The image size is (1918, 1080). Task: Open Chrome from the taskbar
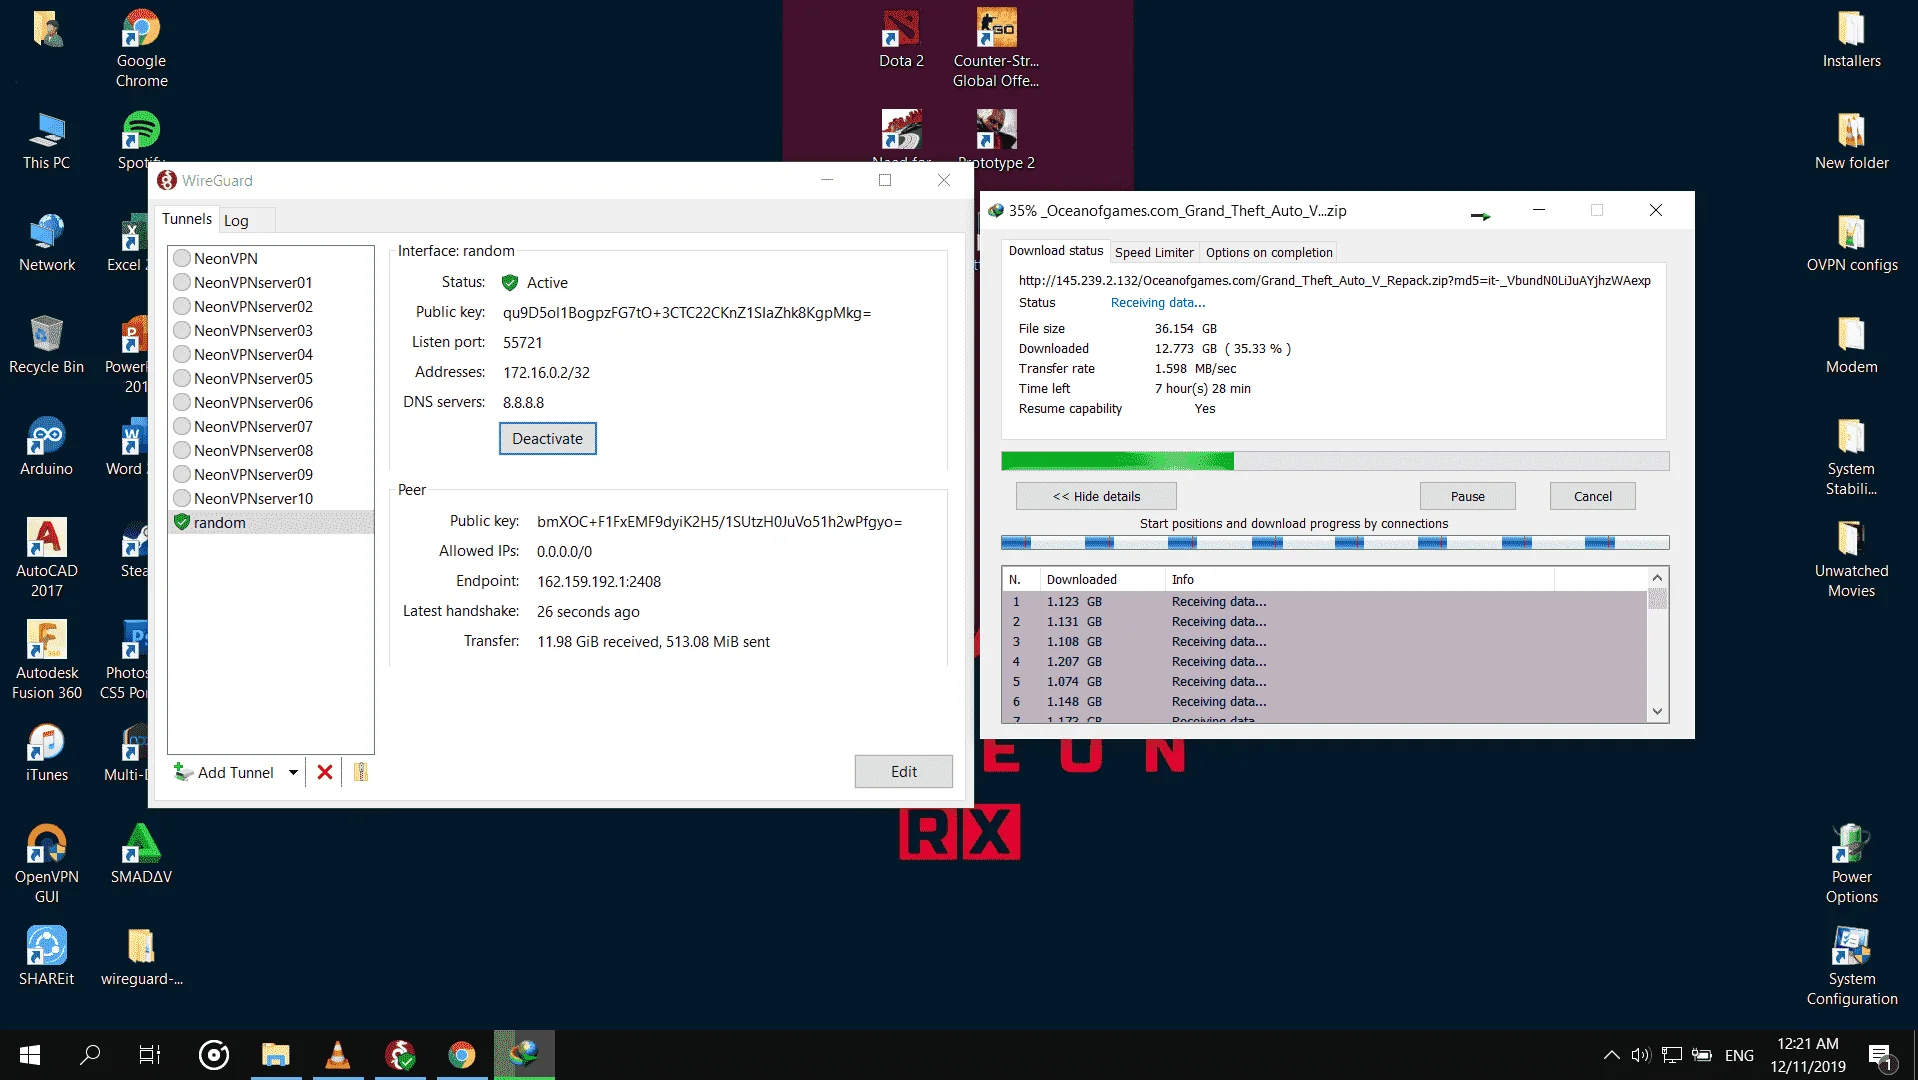click(x=461, y=1055)
